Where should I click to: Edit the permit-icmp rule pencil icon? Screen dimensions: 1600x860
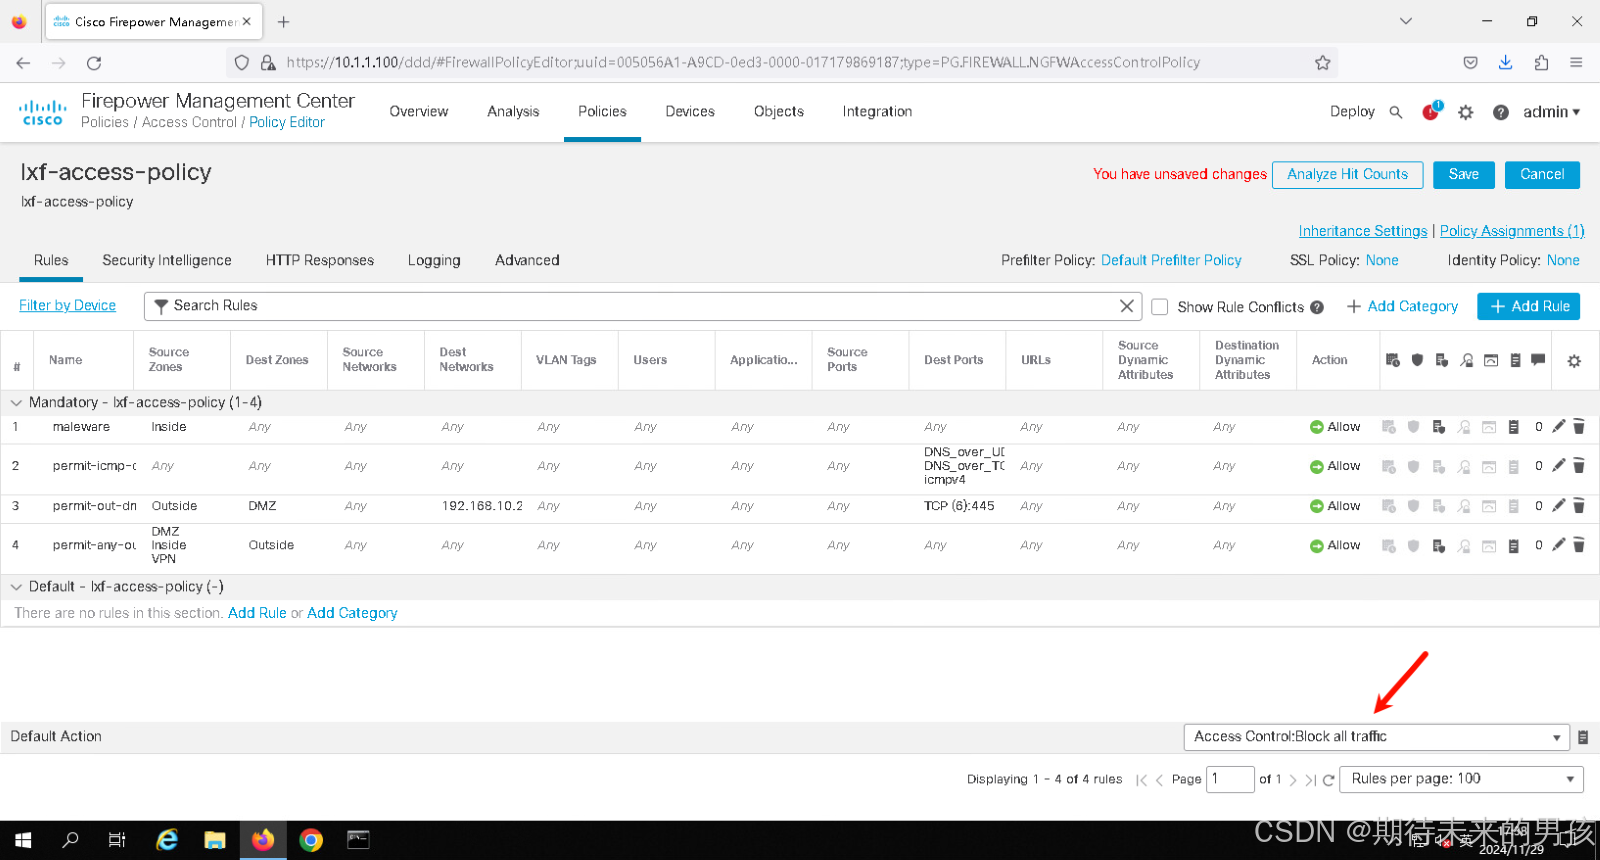[1558, 465]
